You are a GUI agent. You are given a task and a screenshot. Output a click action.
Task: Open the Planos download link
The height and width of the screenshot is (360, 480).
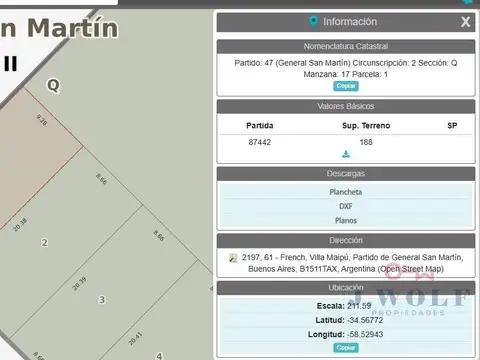coord(346,221)
